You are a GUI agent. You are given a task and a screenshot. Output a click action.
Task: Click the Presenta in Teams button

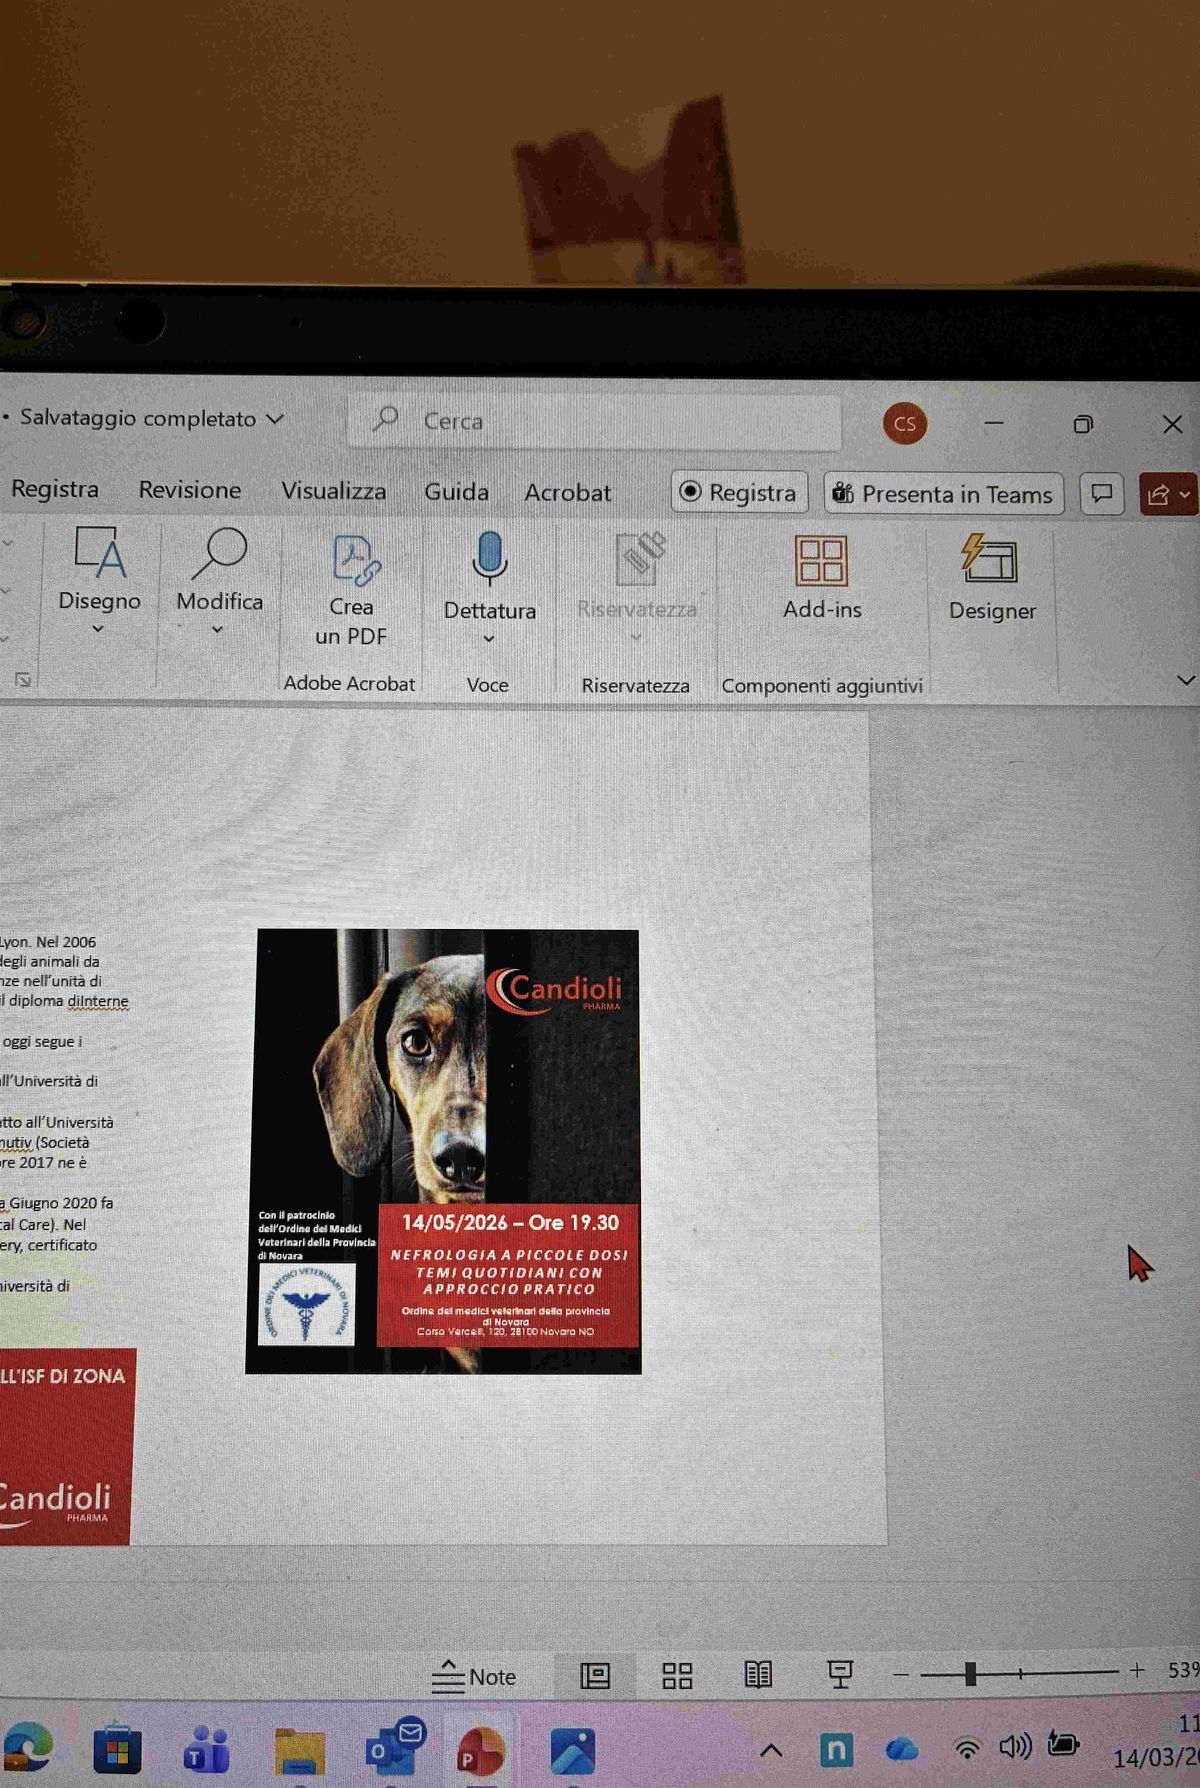click(x=943, y=494)
